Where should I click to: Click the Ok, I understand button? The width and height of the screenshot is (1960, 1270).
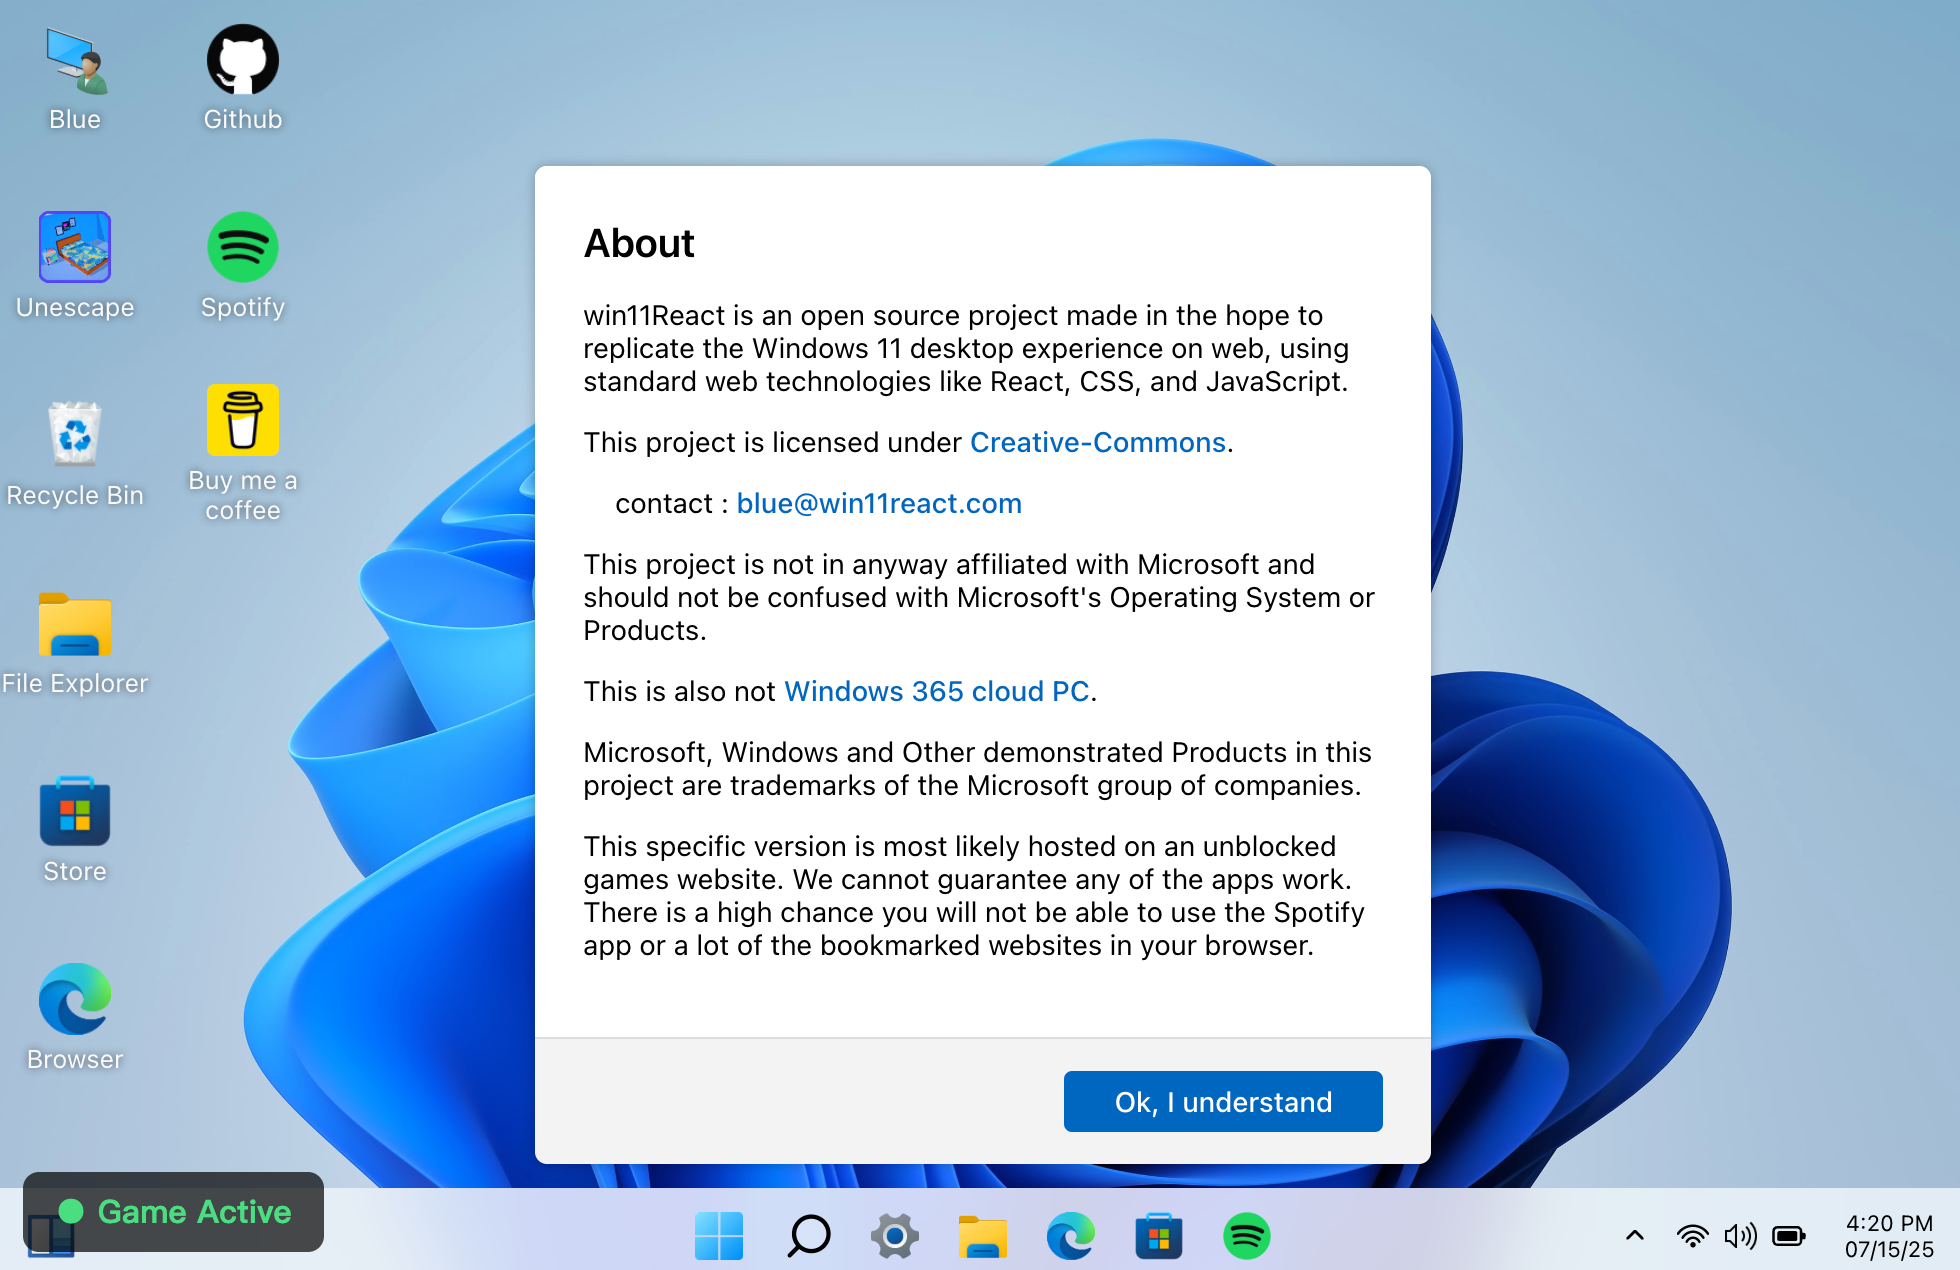pos(1223,1102)
